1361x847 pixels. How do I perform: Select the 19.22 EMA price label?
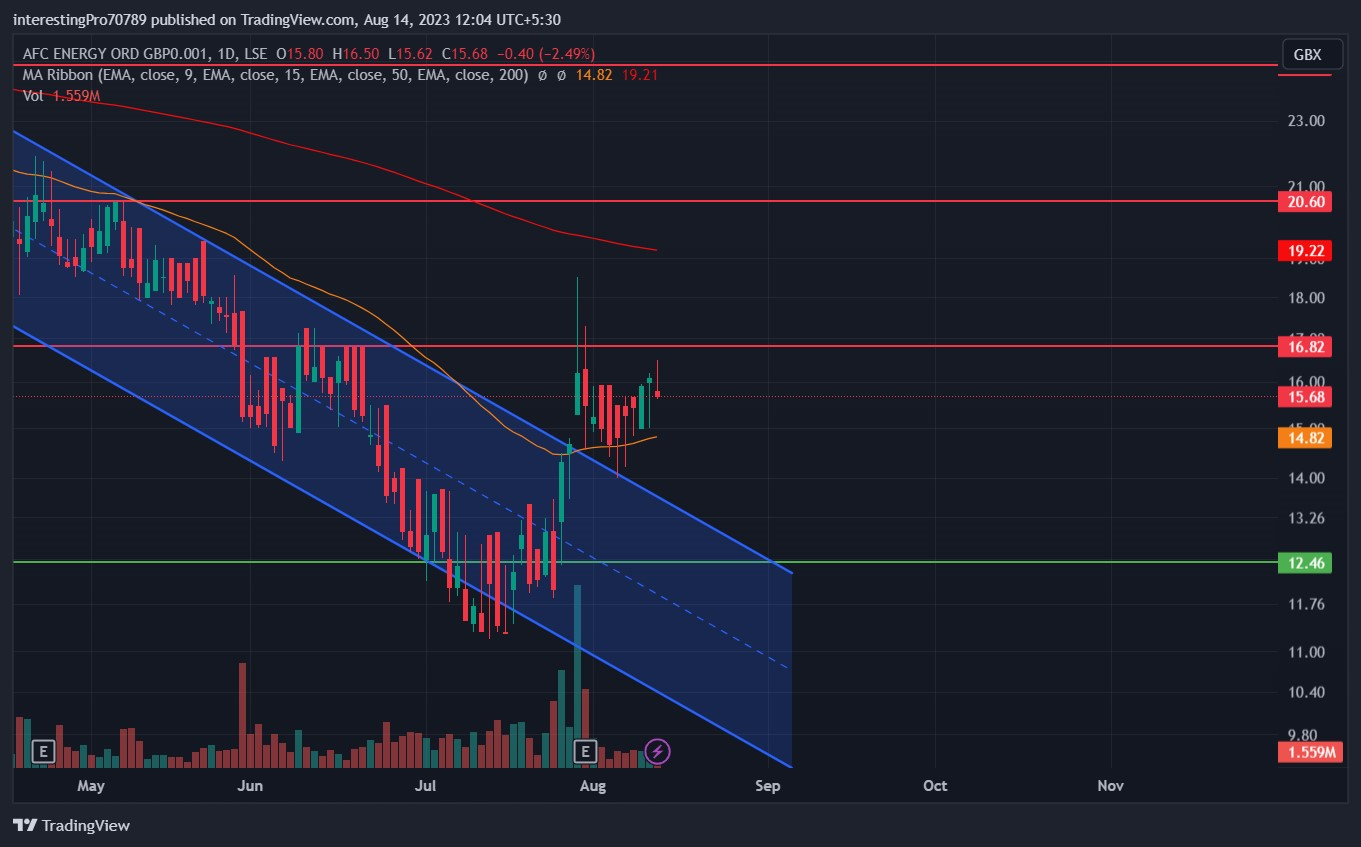tap(1306, 251)
